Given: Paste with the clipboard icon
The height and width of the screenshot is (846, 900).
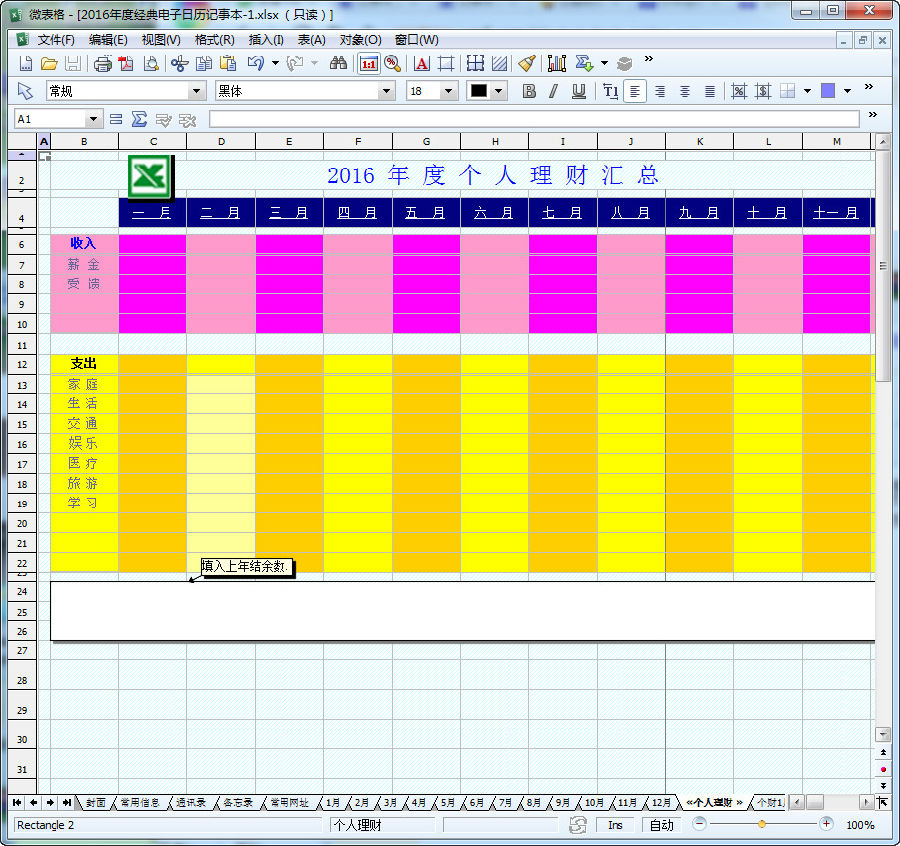Looking at the screenshot, I should (228, 63).
